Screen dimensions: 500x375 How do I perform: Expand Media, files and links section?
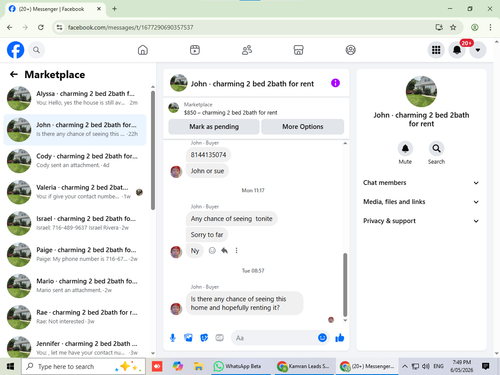click(x=421, y=202)
